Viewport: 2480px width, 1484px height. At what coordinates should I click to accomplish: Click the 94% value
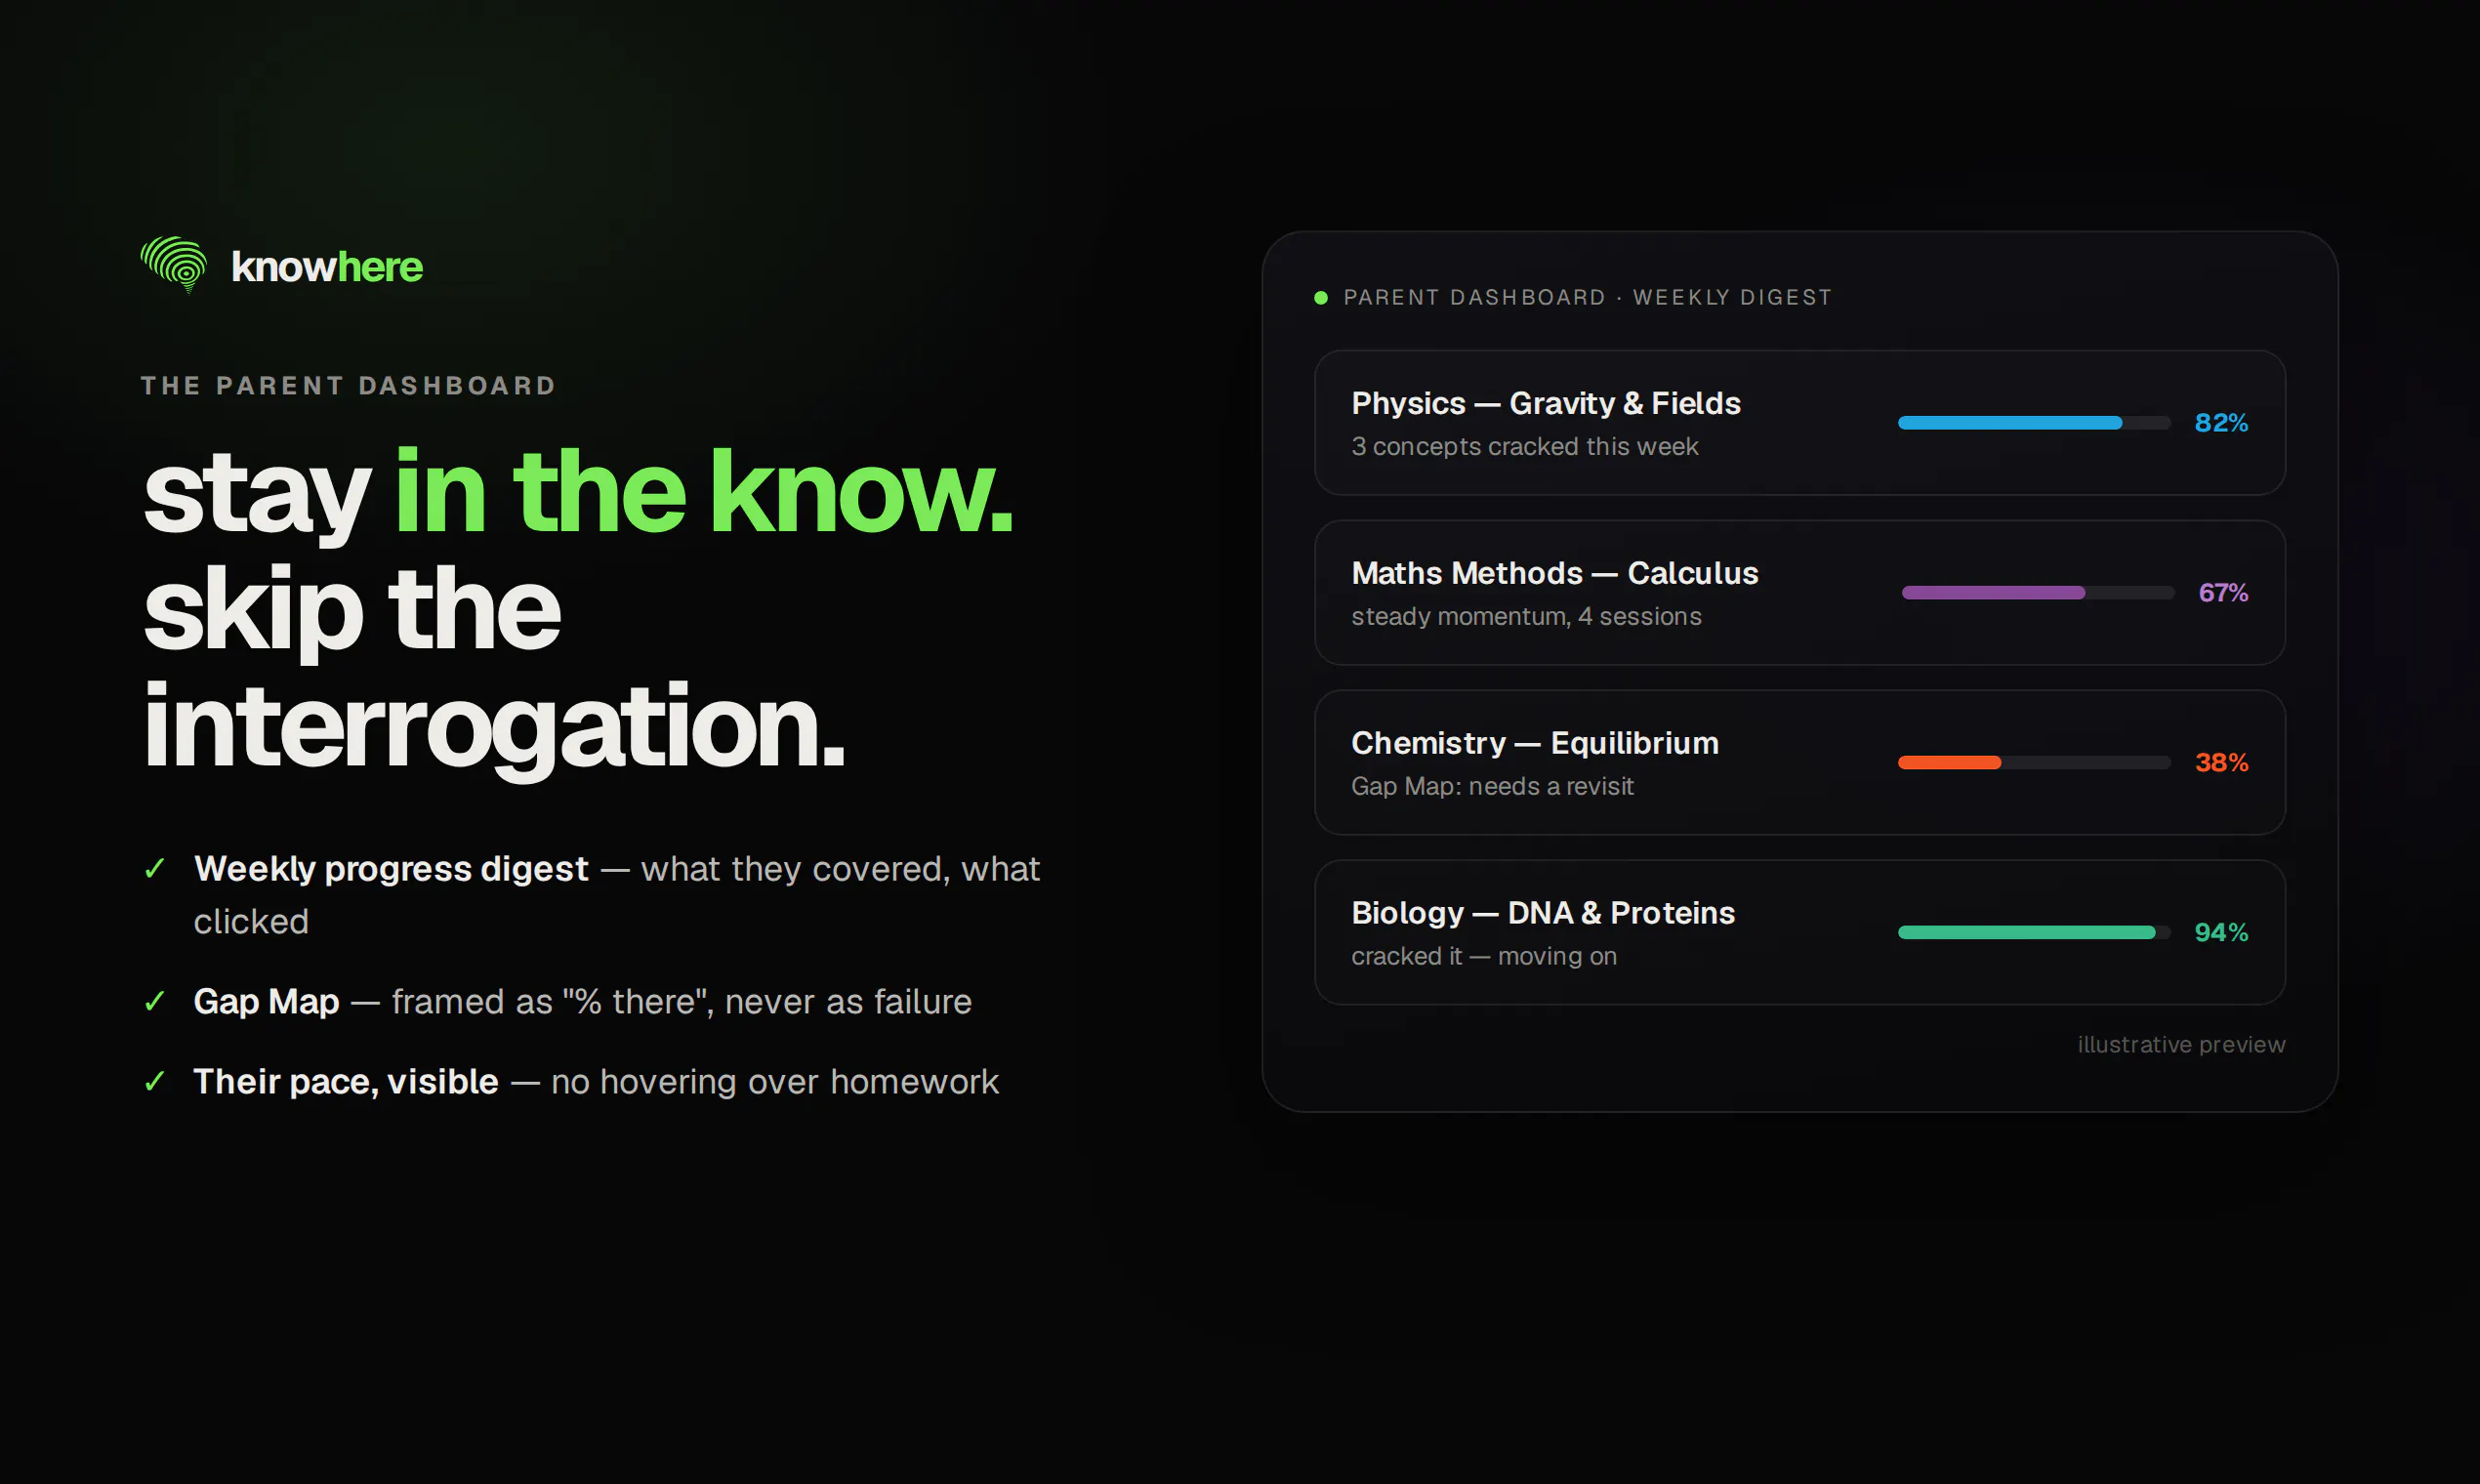tap(2221, 932)
